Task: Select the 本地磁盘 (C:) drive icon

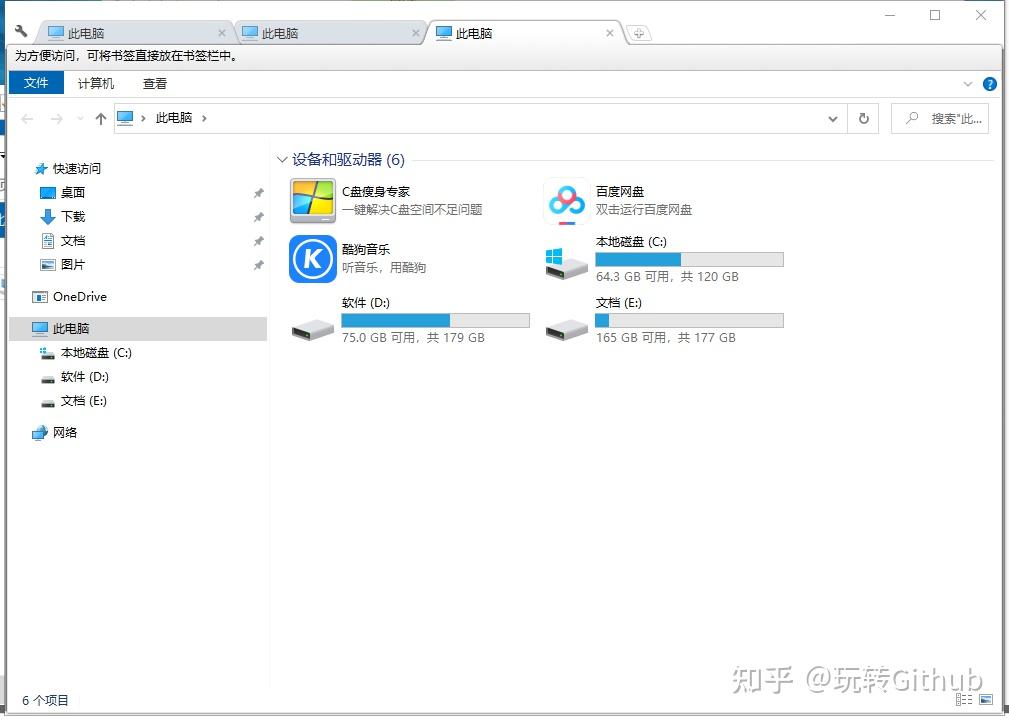Action: [565, 259]
